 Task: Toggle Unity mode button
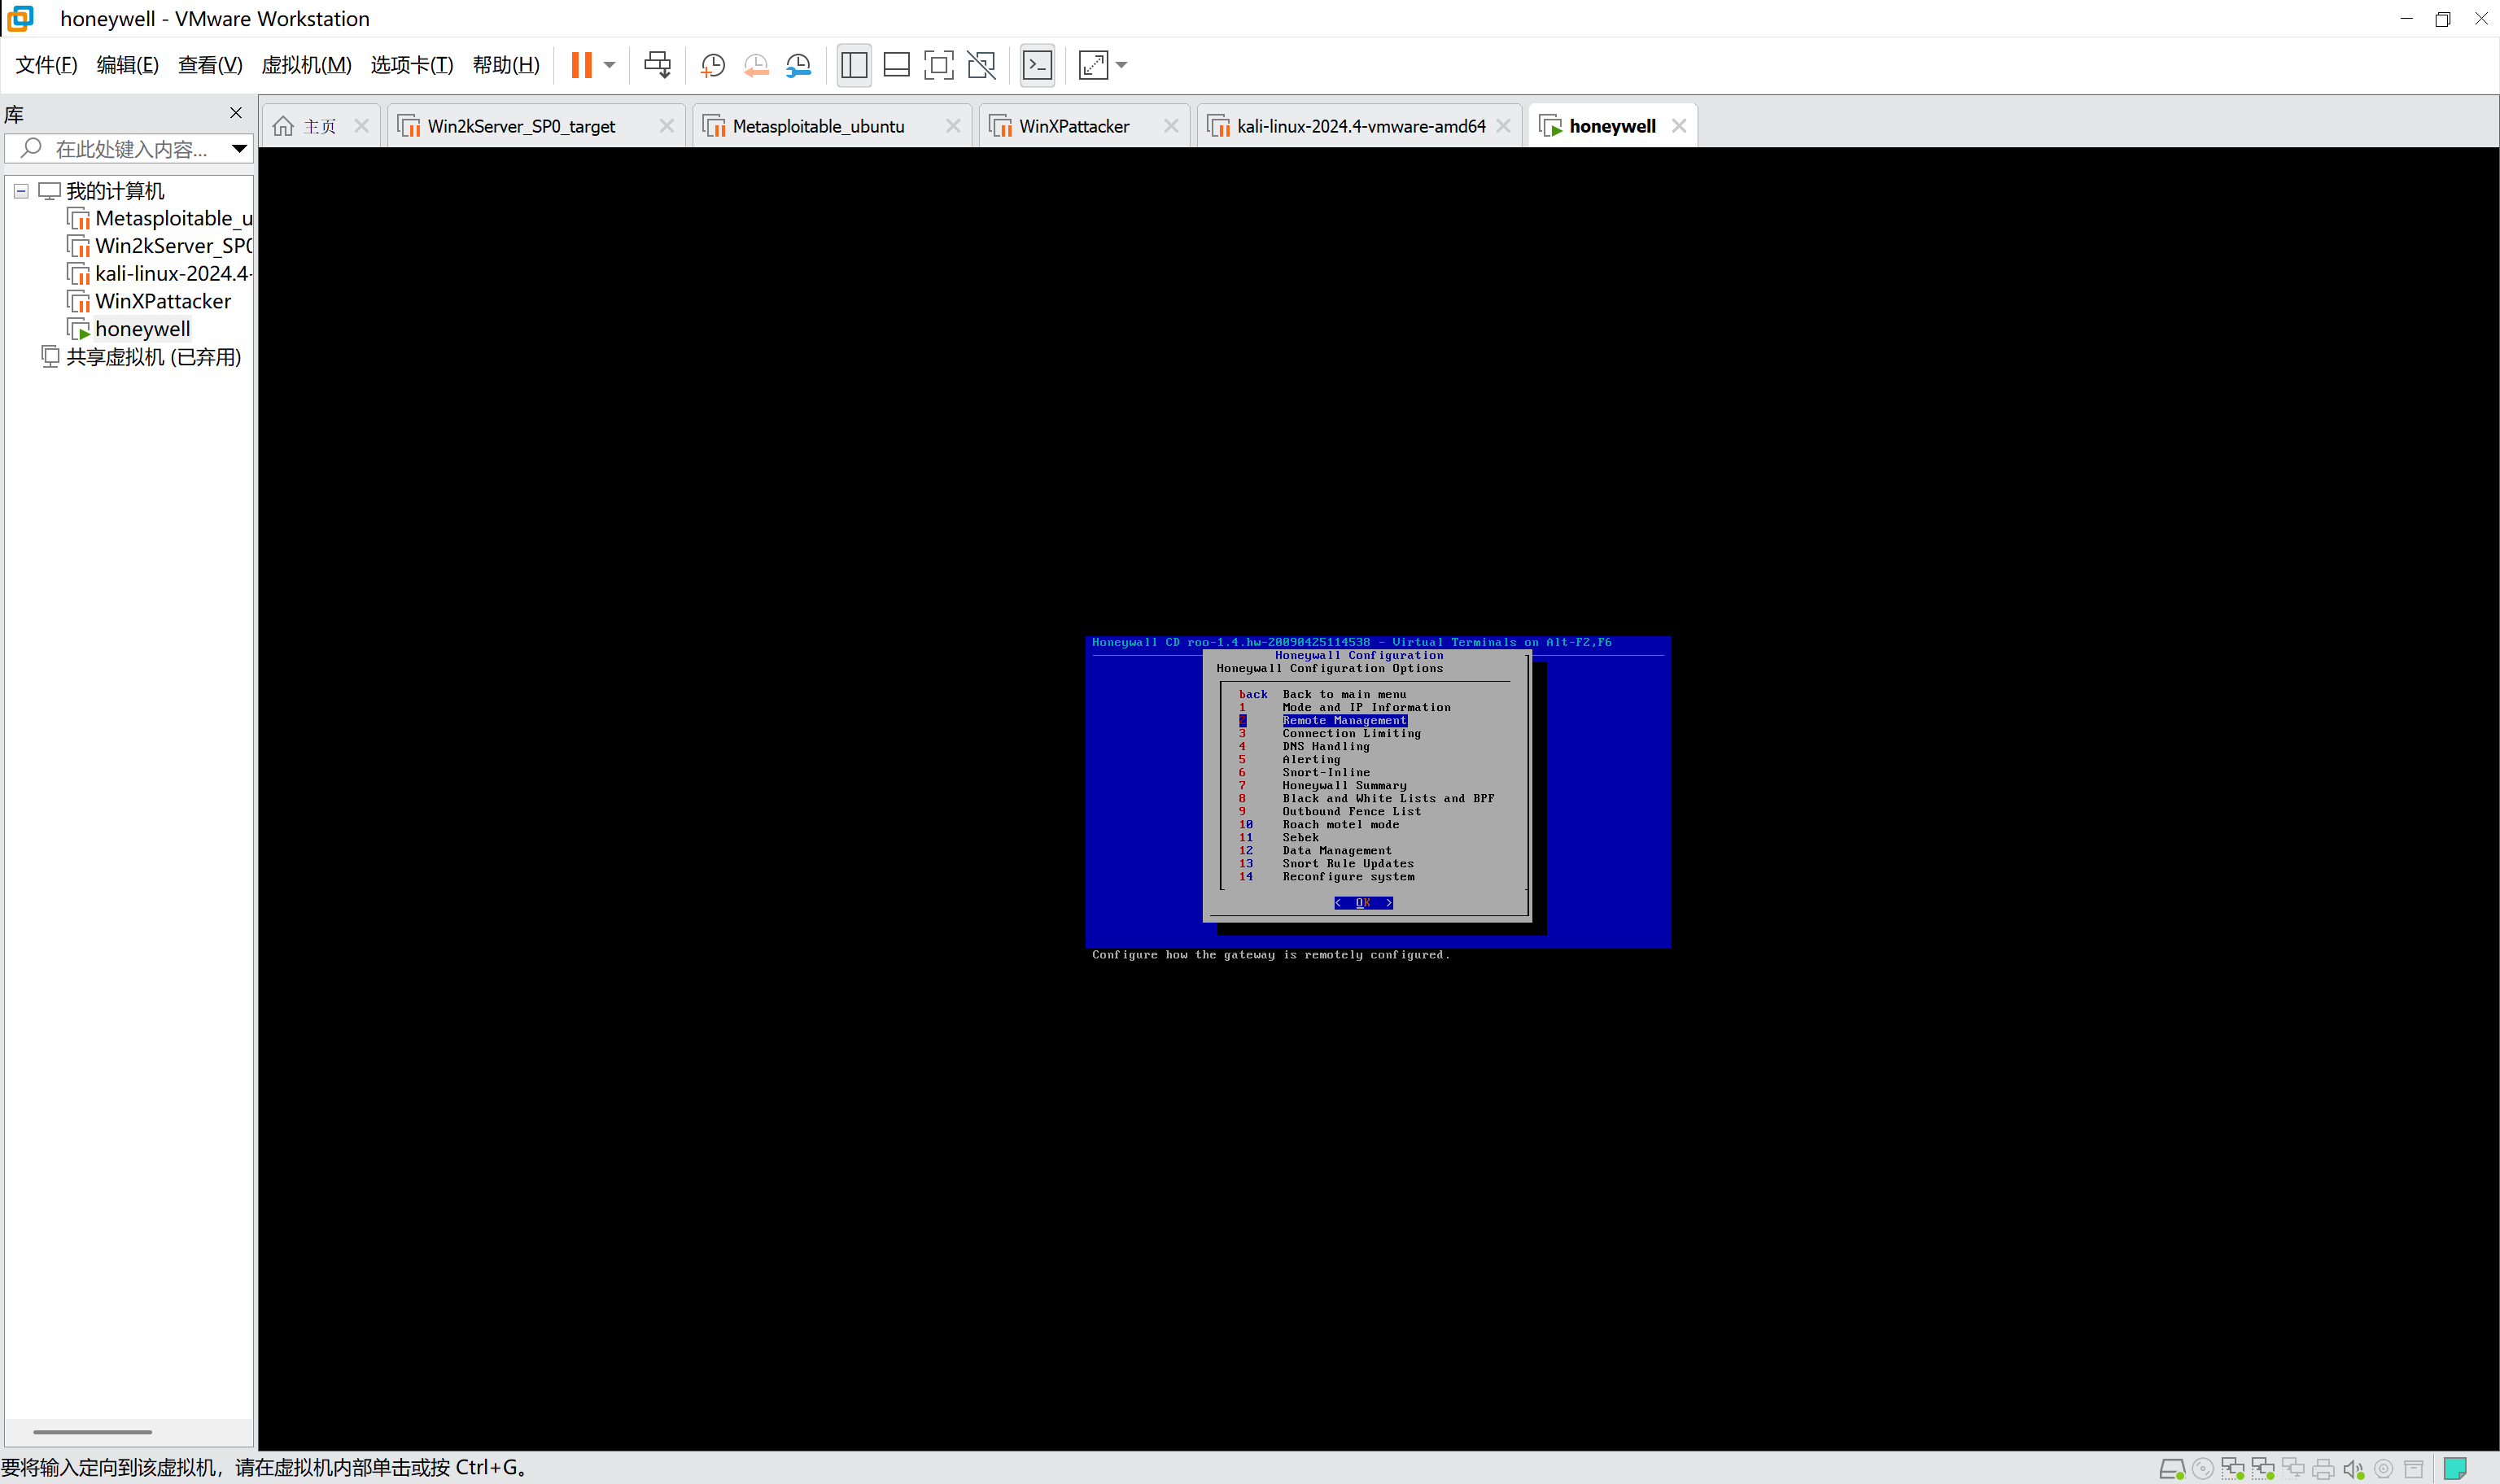981,65
